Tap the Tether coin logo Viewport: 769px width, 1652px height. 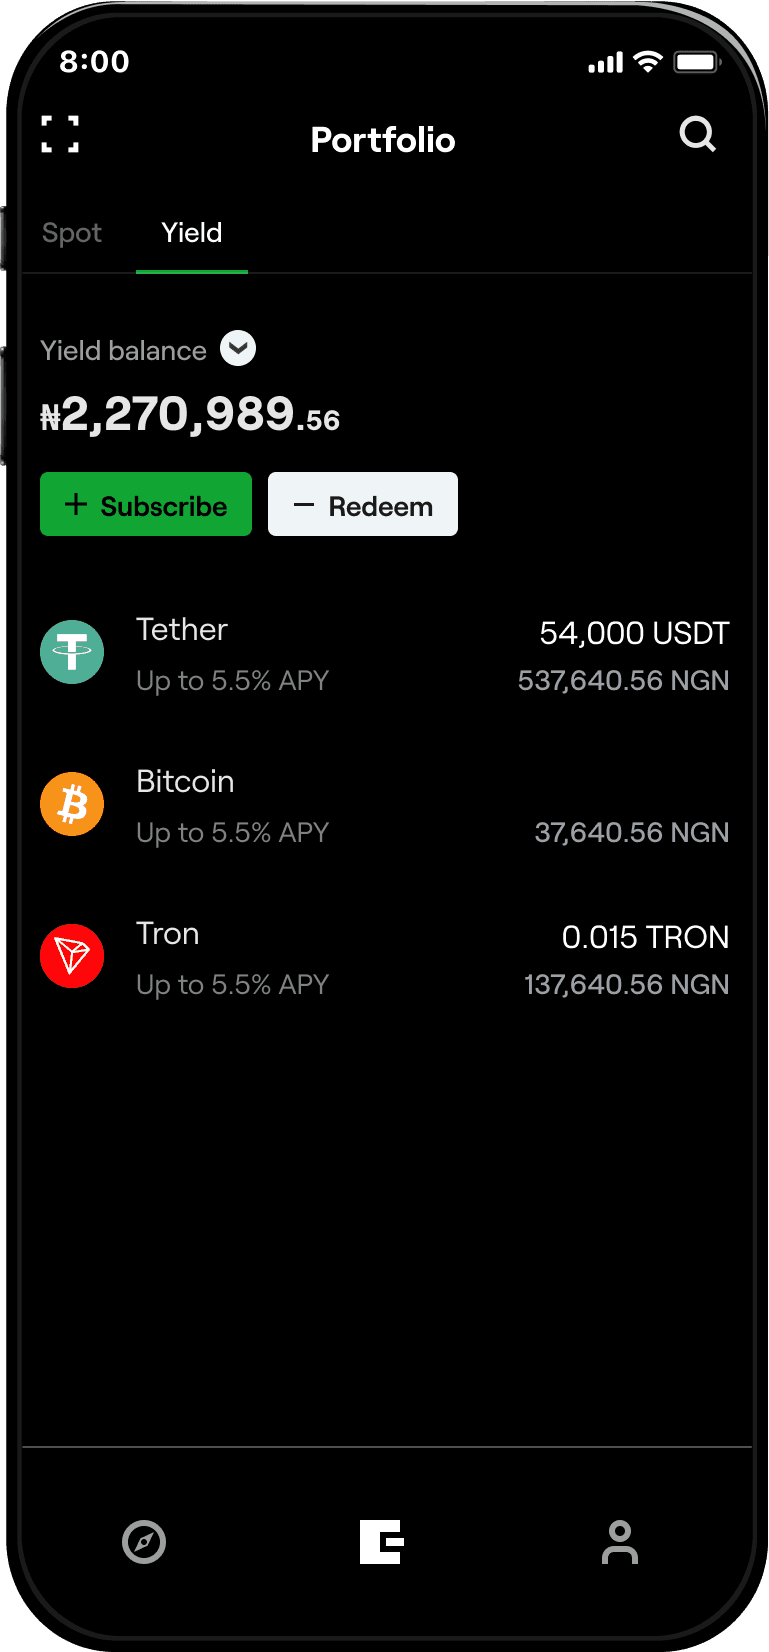pyautogui.click(x=72, y=652)
